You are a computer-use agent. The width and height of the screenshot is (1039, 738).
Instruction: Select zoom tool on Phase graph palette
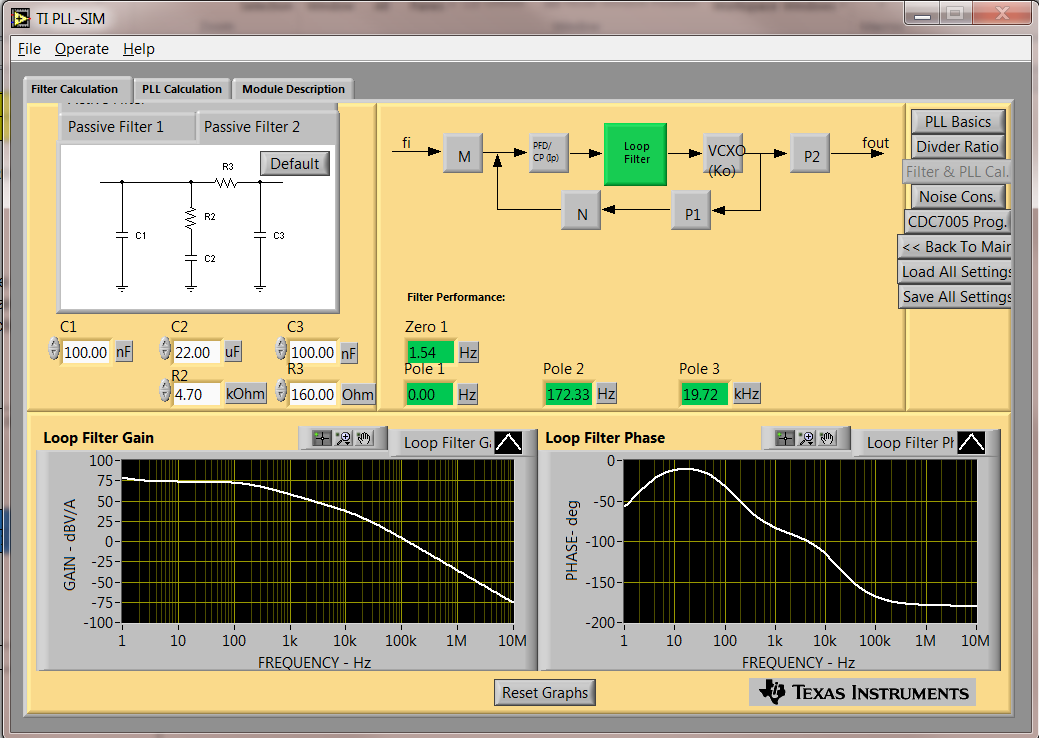coord(806,438)
